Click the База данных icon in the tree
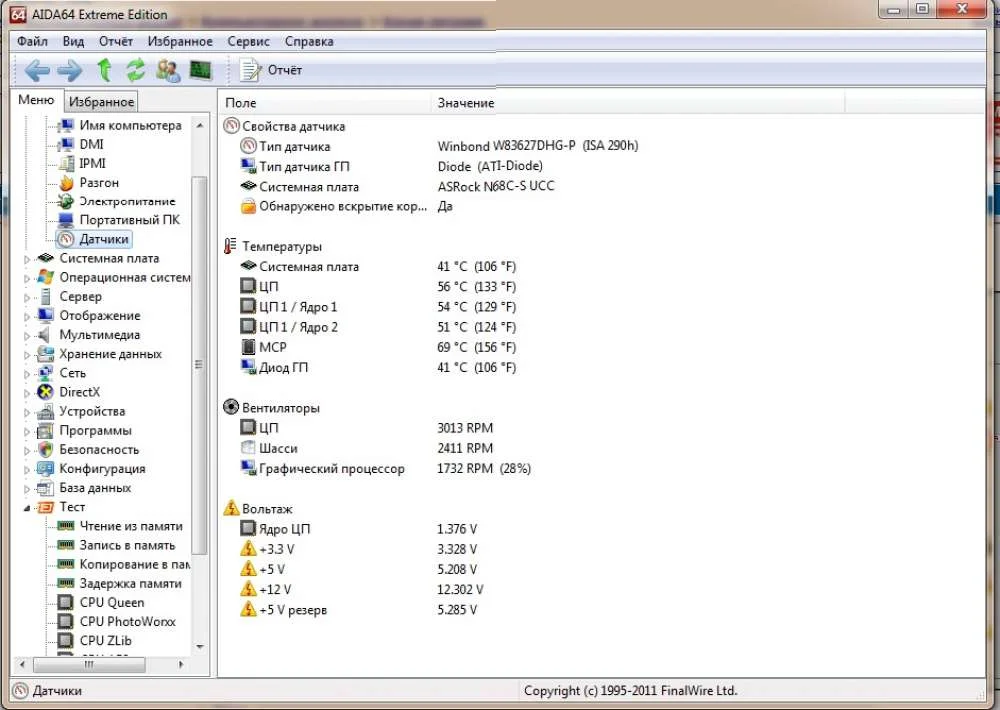Screen dimensions: 1000x710 45,488
